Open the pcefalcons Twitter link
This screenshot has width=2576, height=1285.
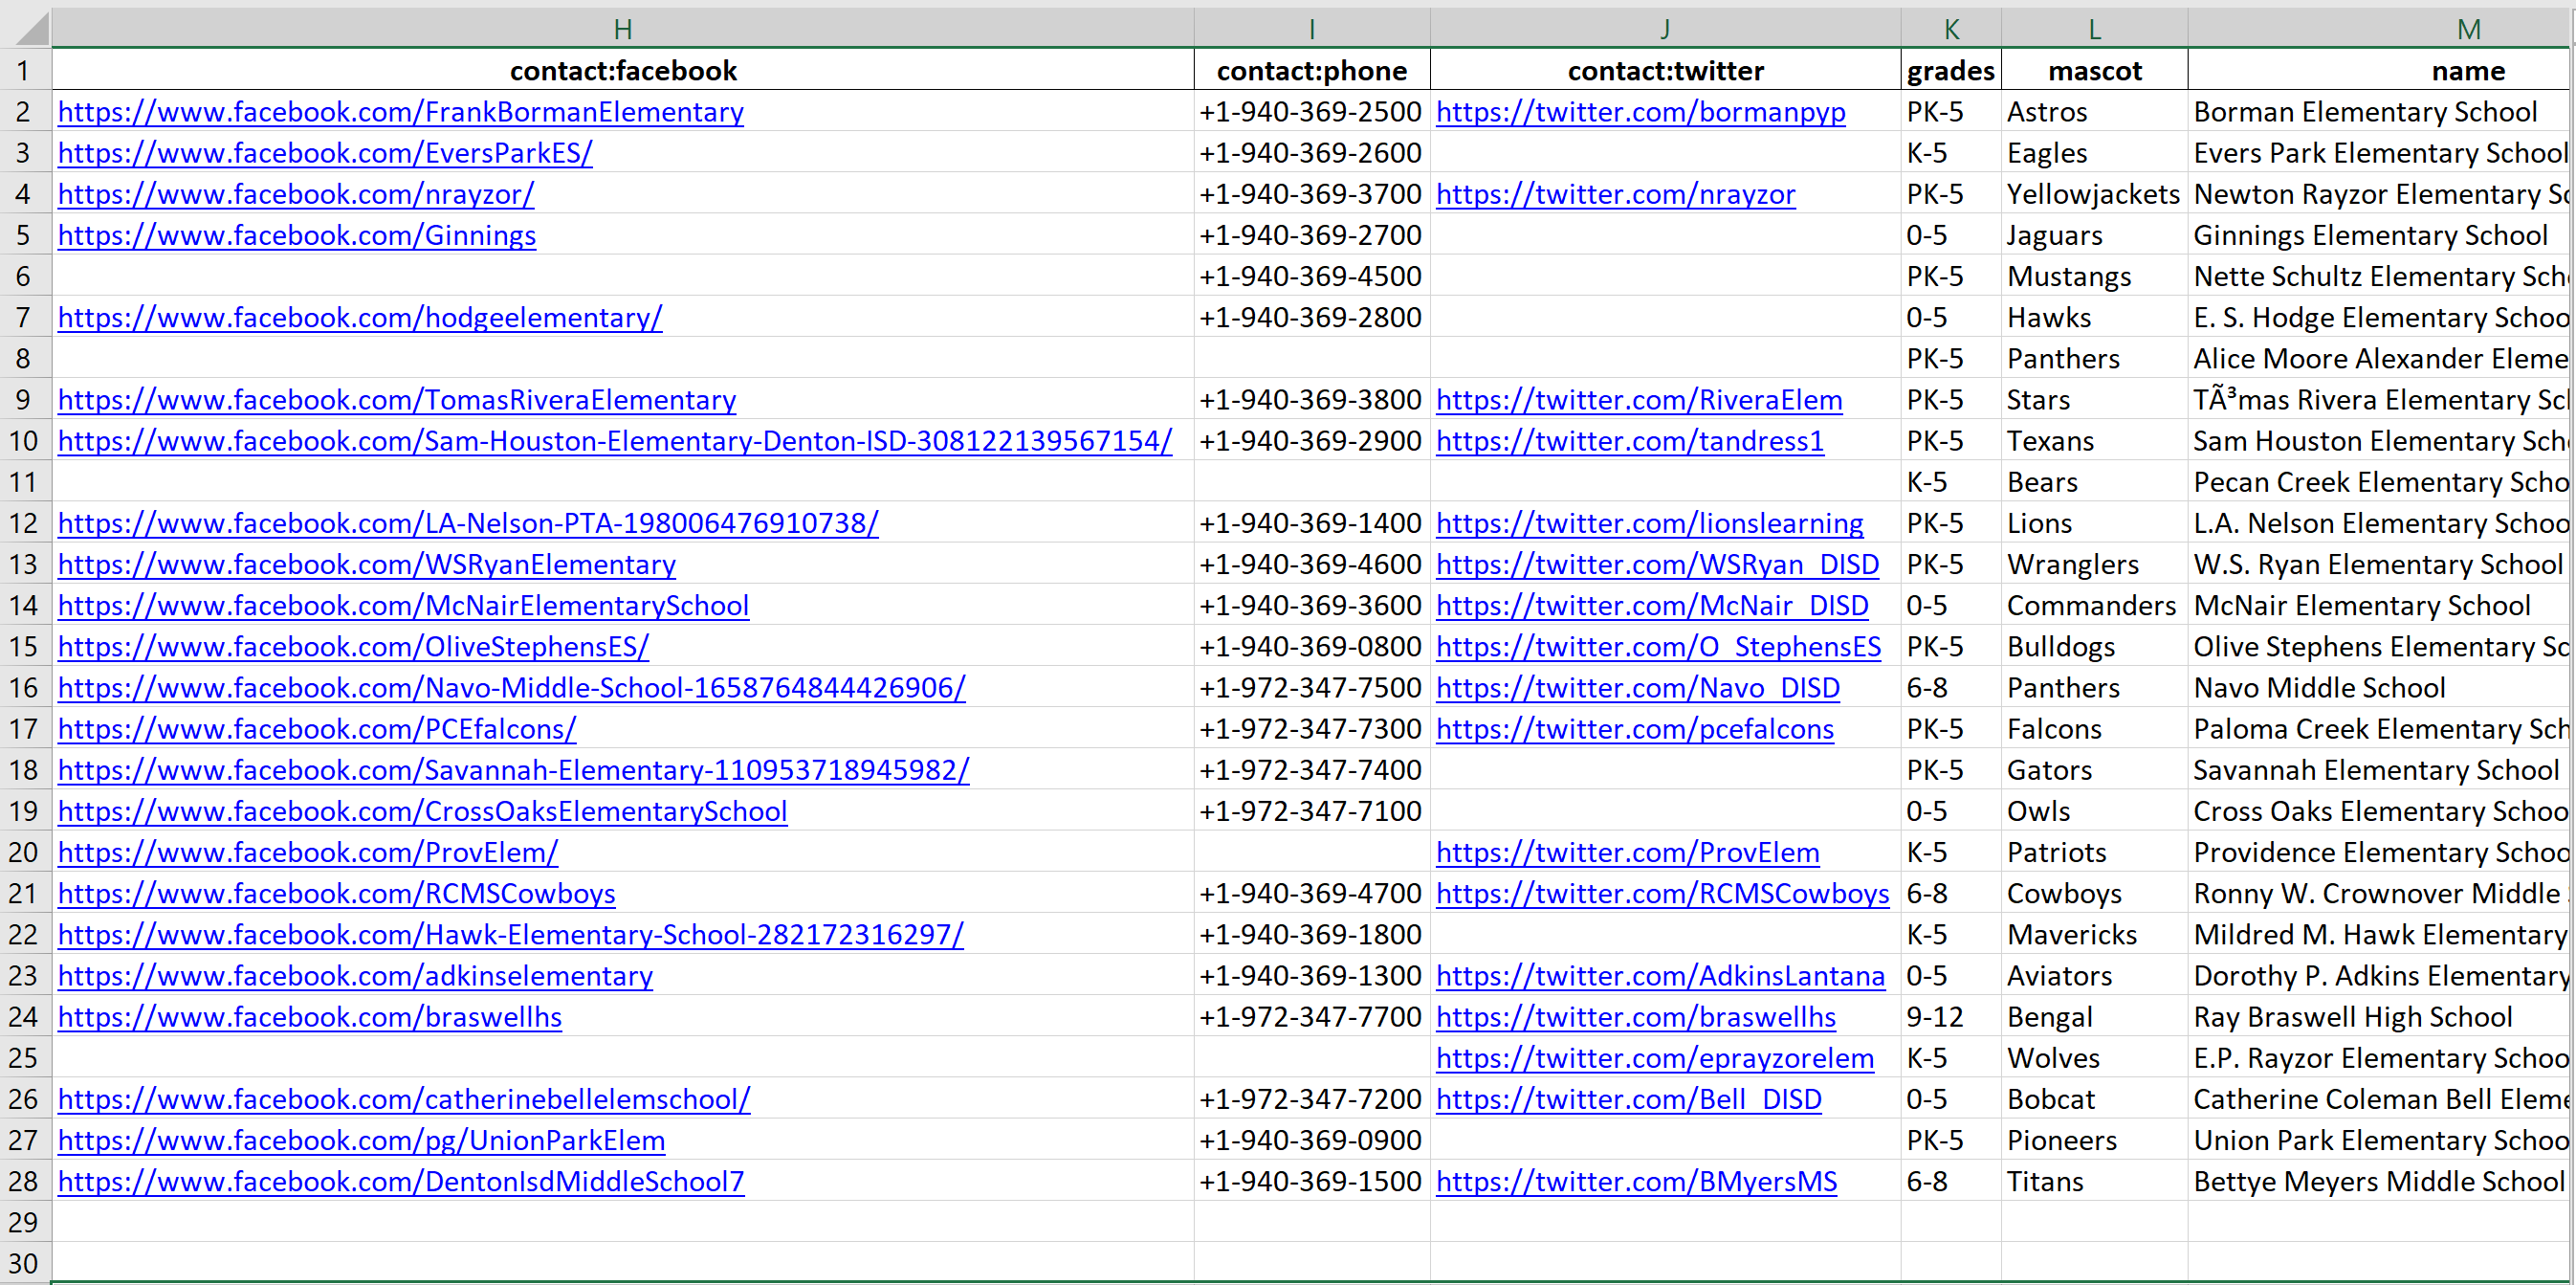(x=1635, y=729)
